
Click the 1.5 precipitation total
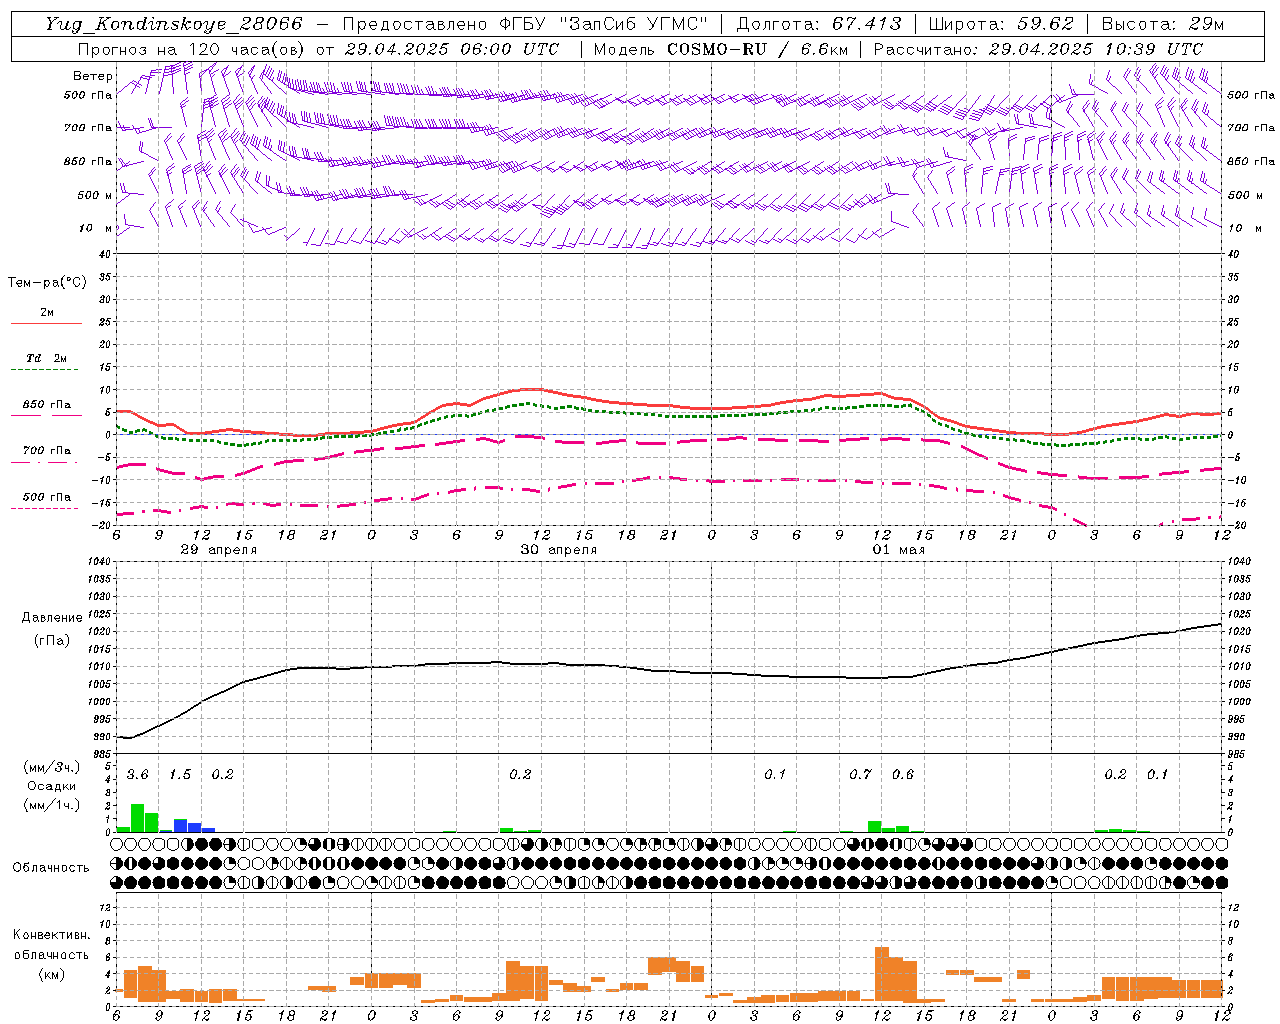pos(180,775)
